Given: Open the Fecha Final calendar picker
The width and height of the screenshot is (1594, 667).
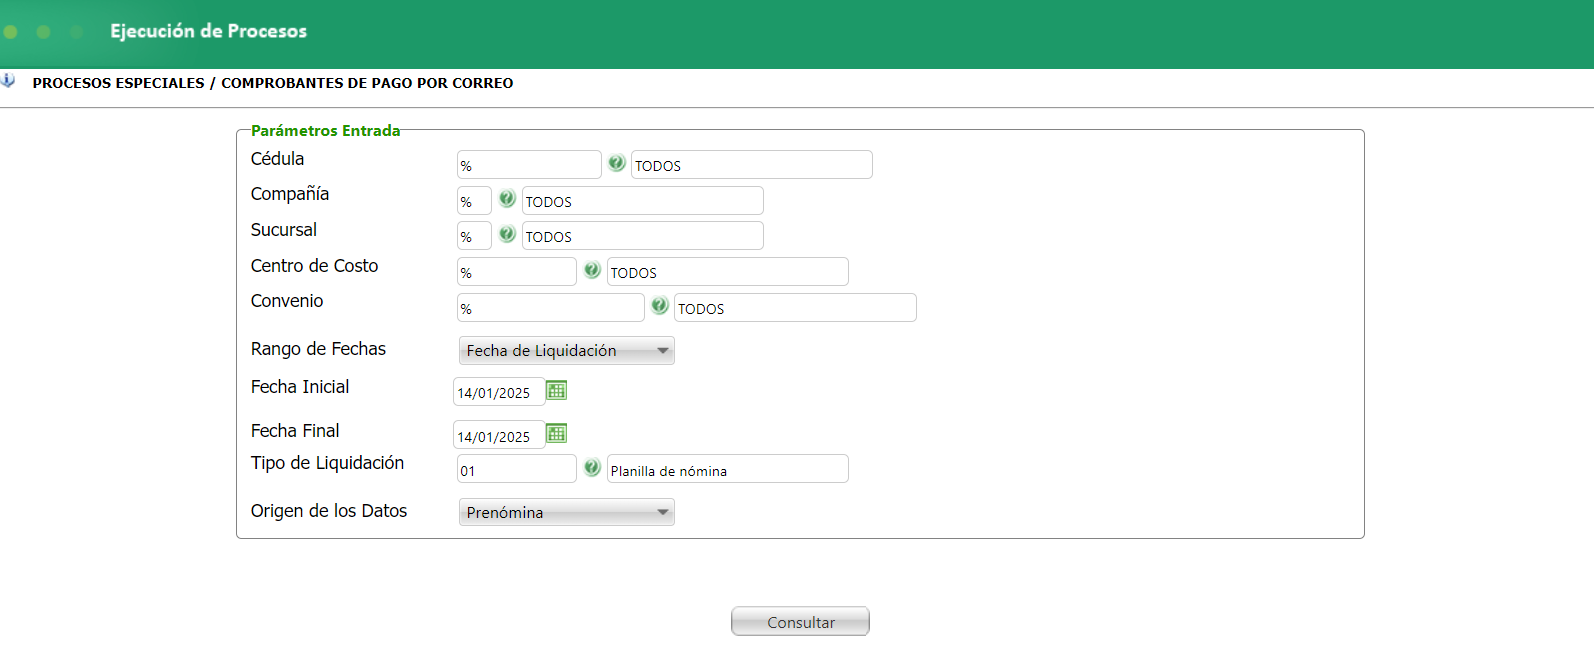Looking at the screenshot, I should point(557,433).
